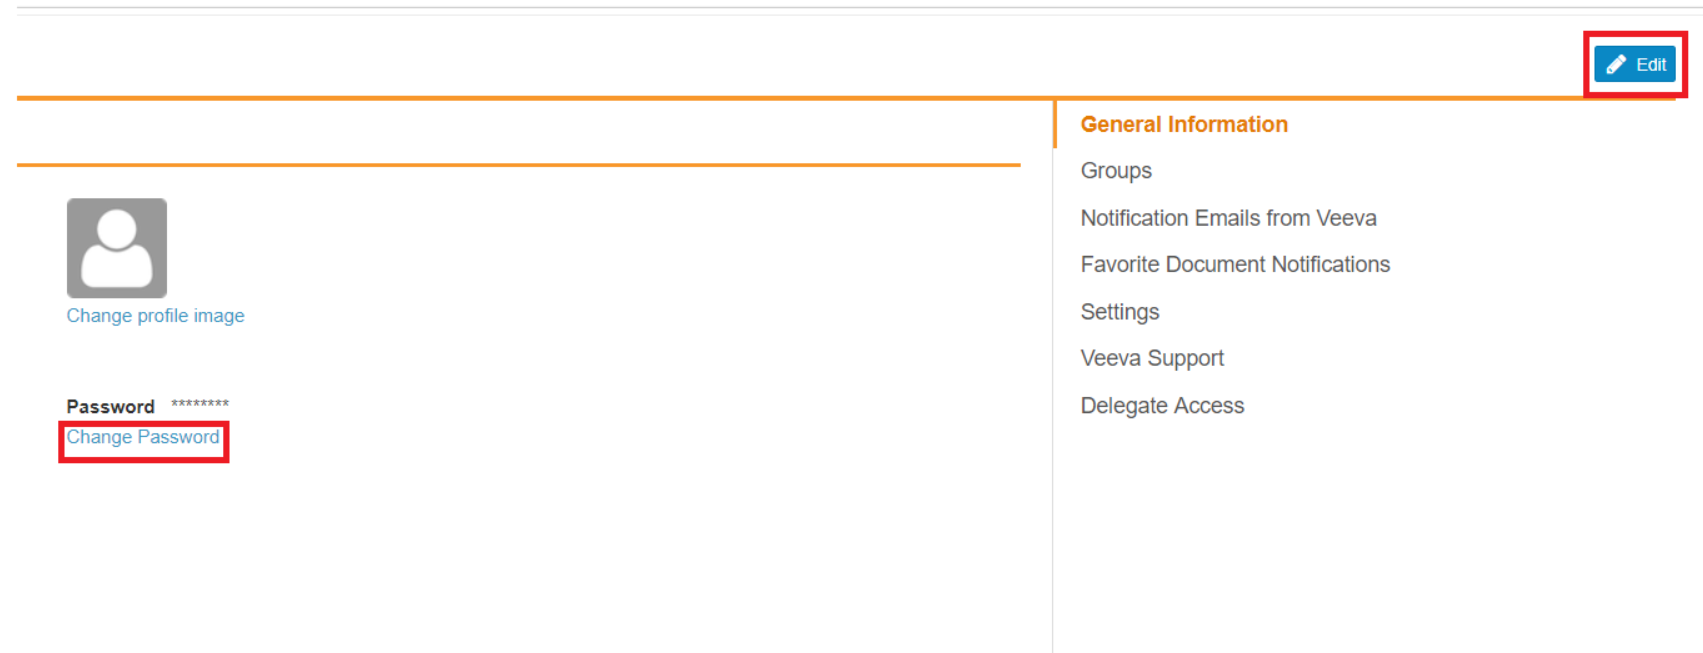This screenshot has width=1703, height=653.
Task: Jump to Favorite Document Notifications
Action: [x=1235, y=265]
